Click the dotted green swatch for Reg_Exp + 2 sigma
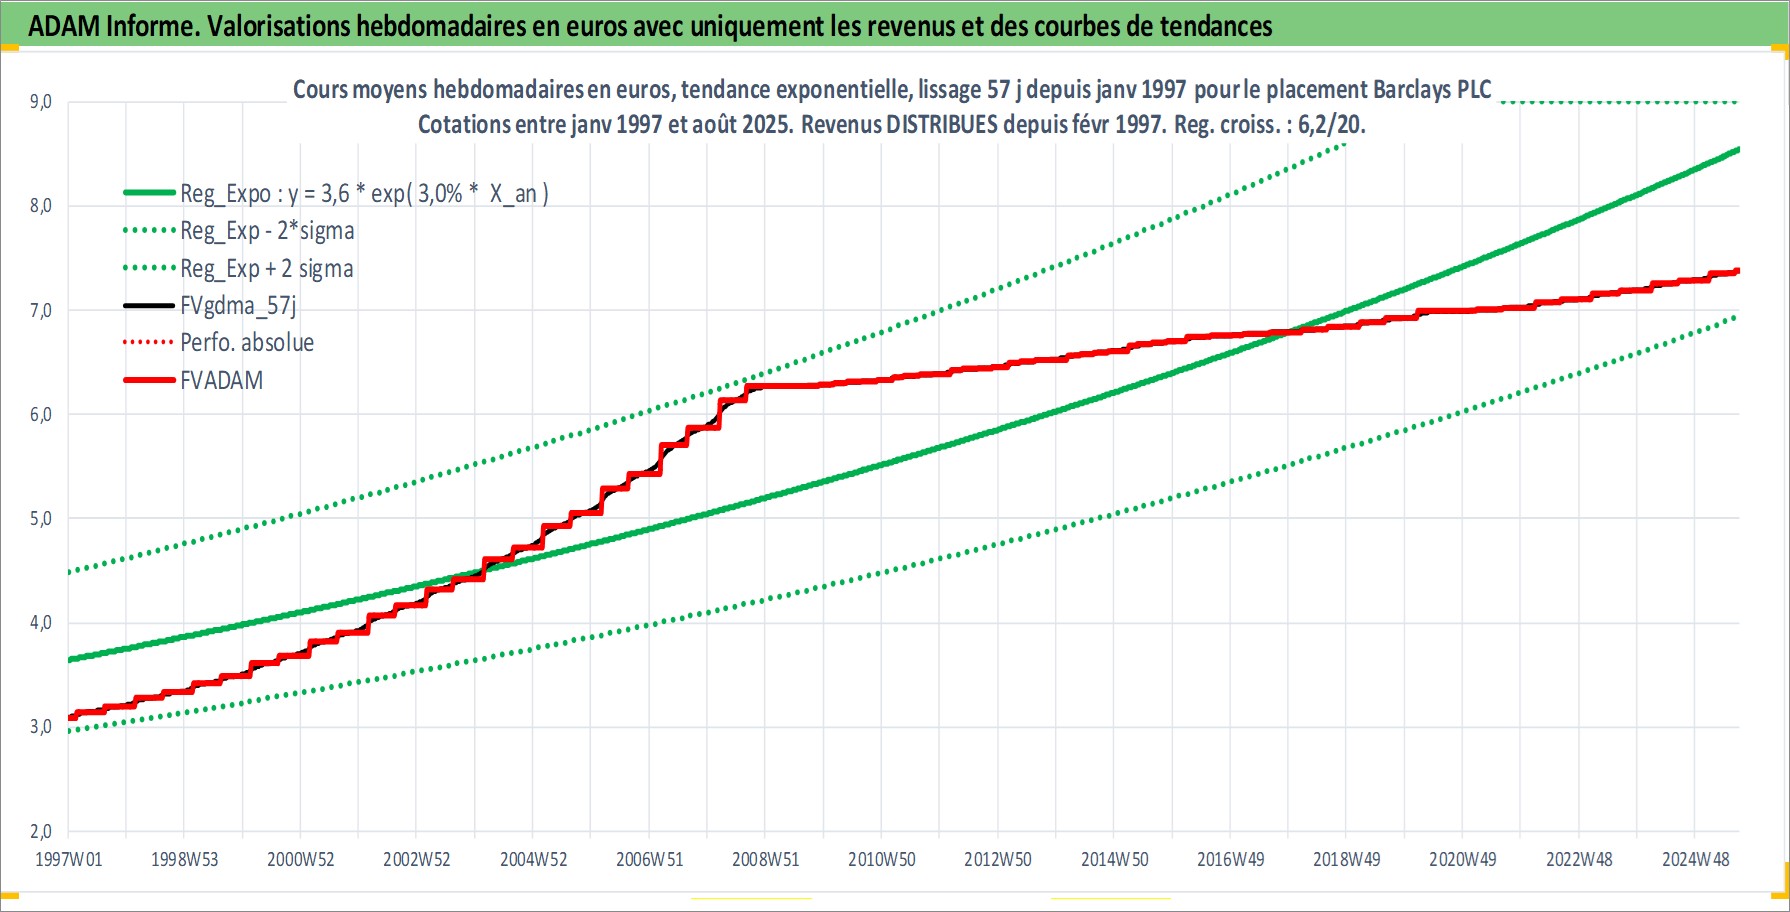1790x912 pixels. click(149, 268)
